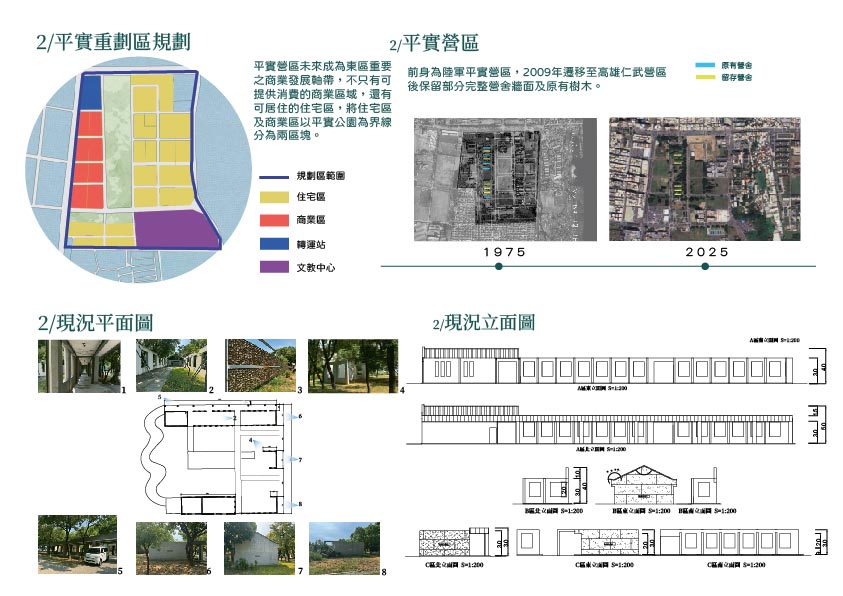Open site photo 2 of the garden path
843x596 pixels.
point(172,365)
